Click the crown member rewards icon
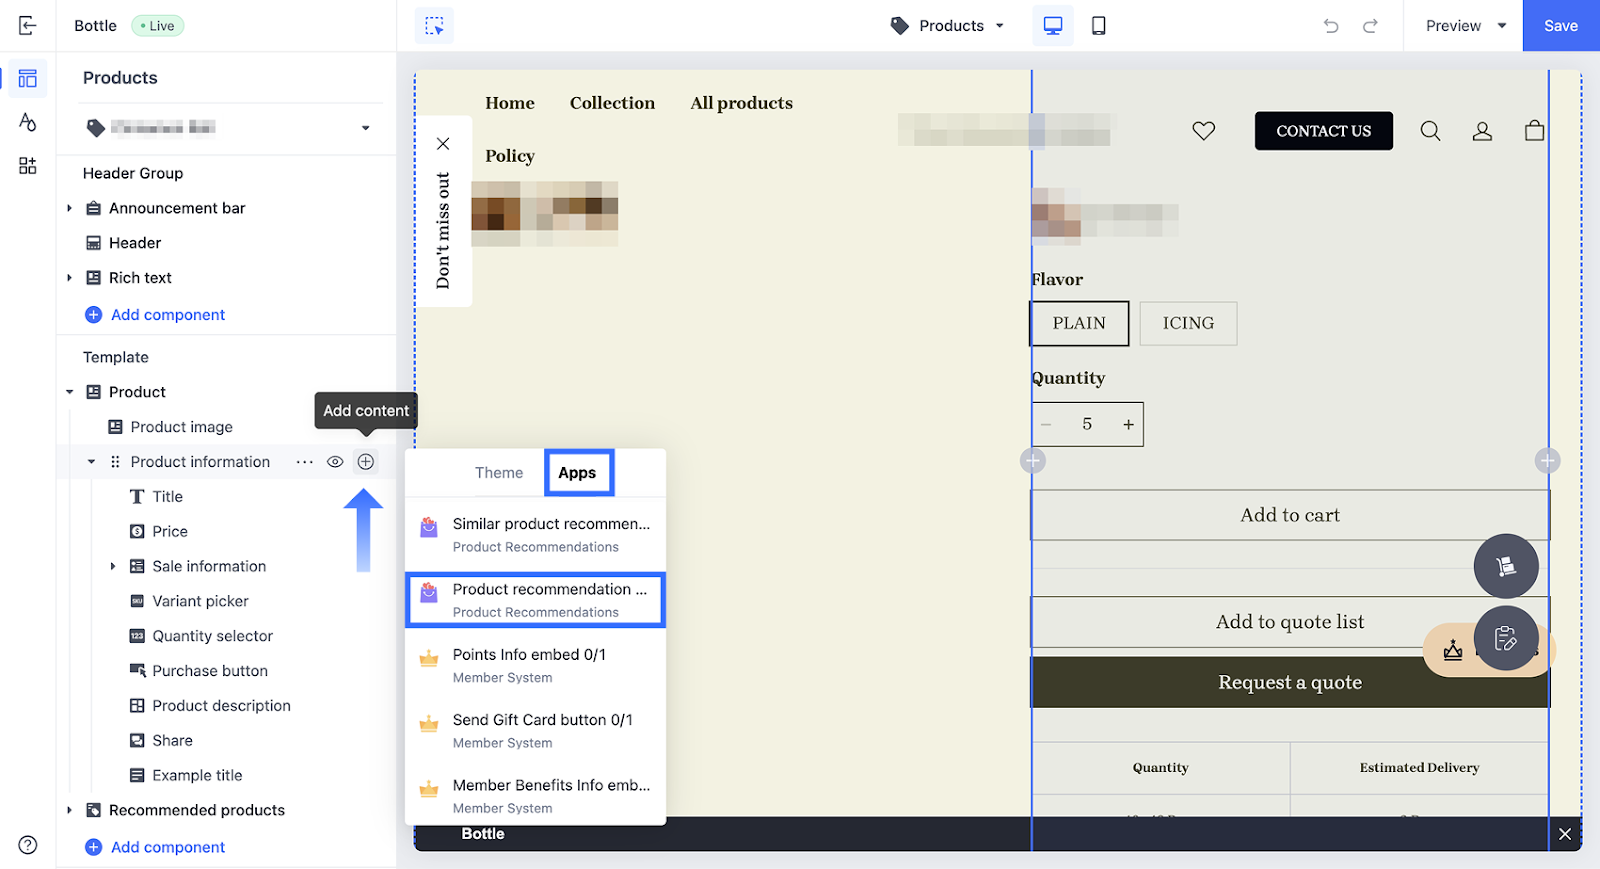This screenshot has width=1600, height=869. click(1453, 651)
